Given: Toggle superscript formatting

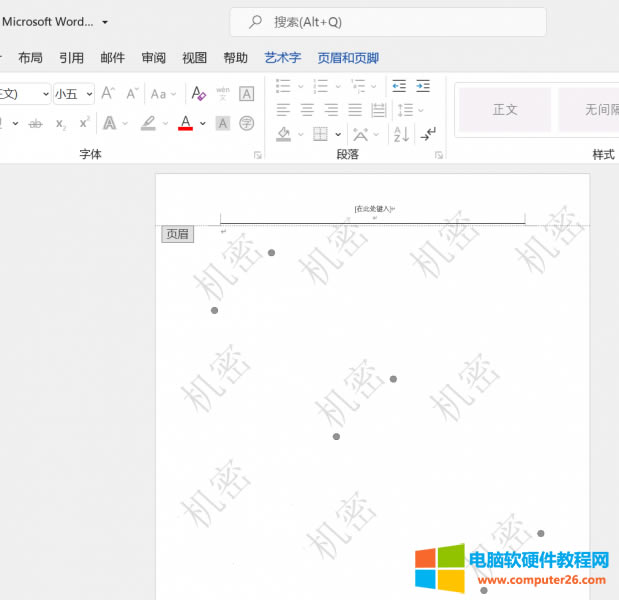Looking at the screenshot, I should click(x=84, y=123).
